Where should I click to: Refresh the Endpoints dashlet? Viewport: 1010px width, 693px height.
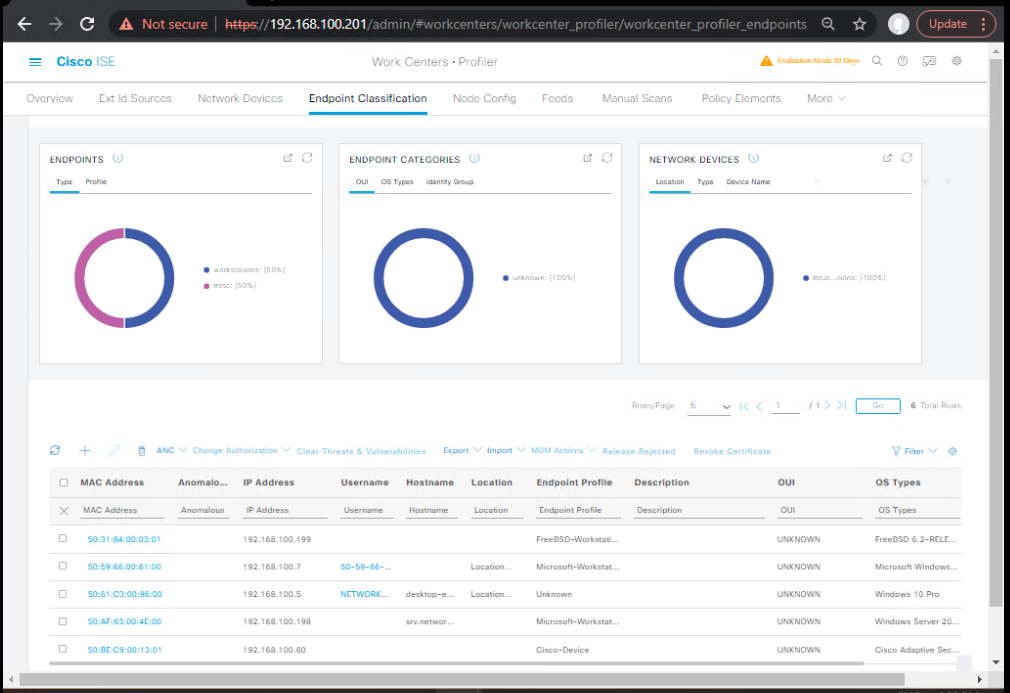(x=307, y=158)
